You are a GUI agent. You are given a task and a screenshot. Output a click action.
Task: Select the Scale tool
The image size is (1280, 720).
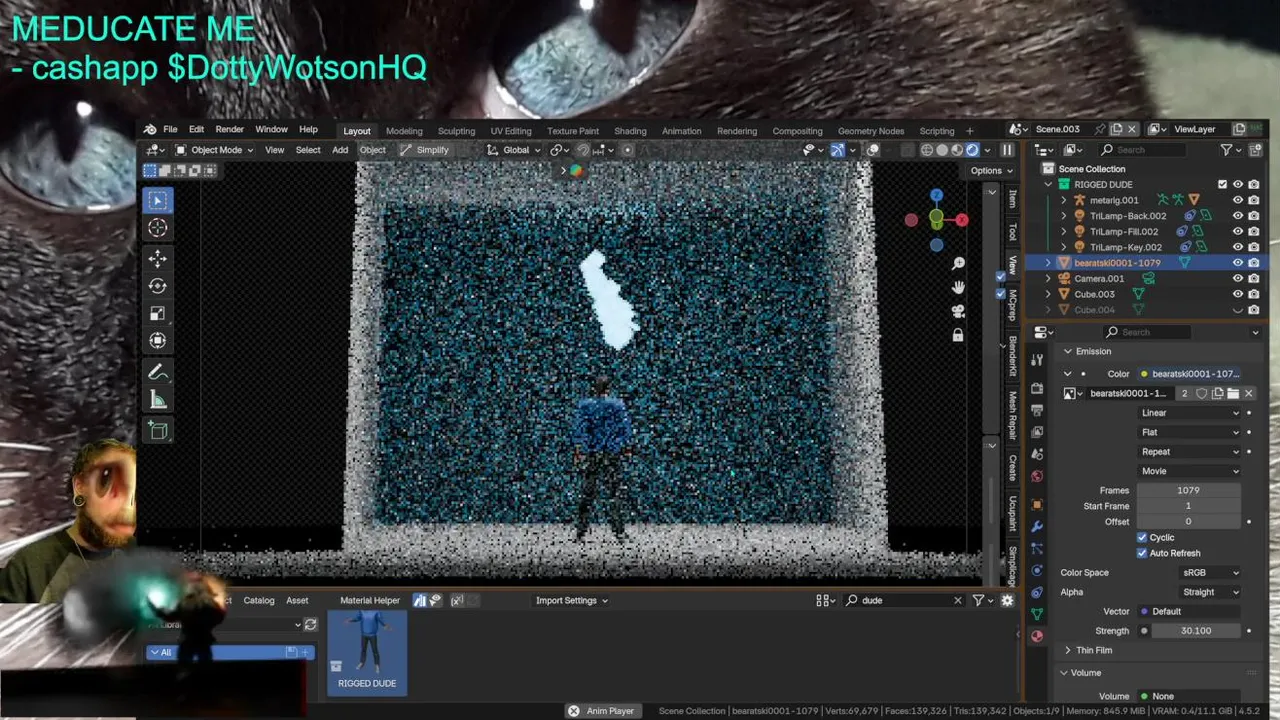click(x=158, y=314)
